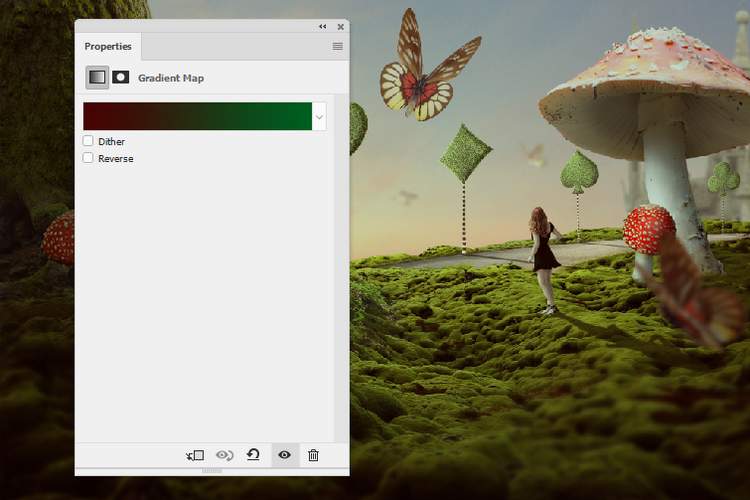Viewport: 750px width, 500px height.
Task: Open the gradient picker dropdown arrow
Action: pyautogui.click(x=319, y=117)
